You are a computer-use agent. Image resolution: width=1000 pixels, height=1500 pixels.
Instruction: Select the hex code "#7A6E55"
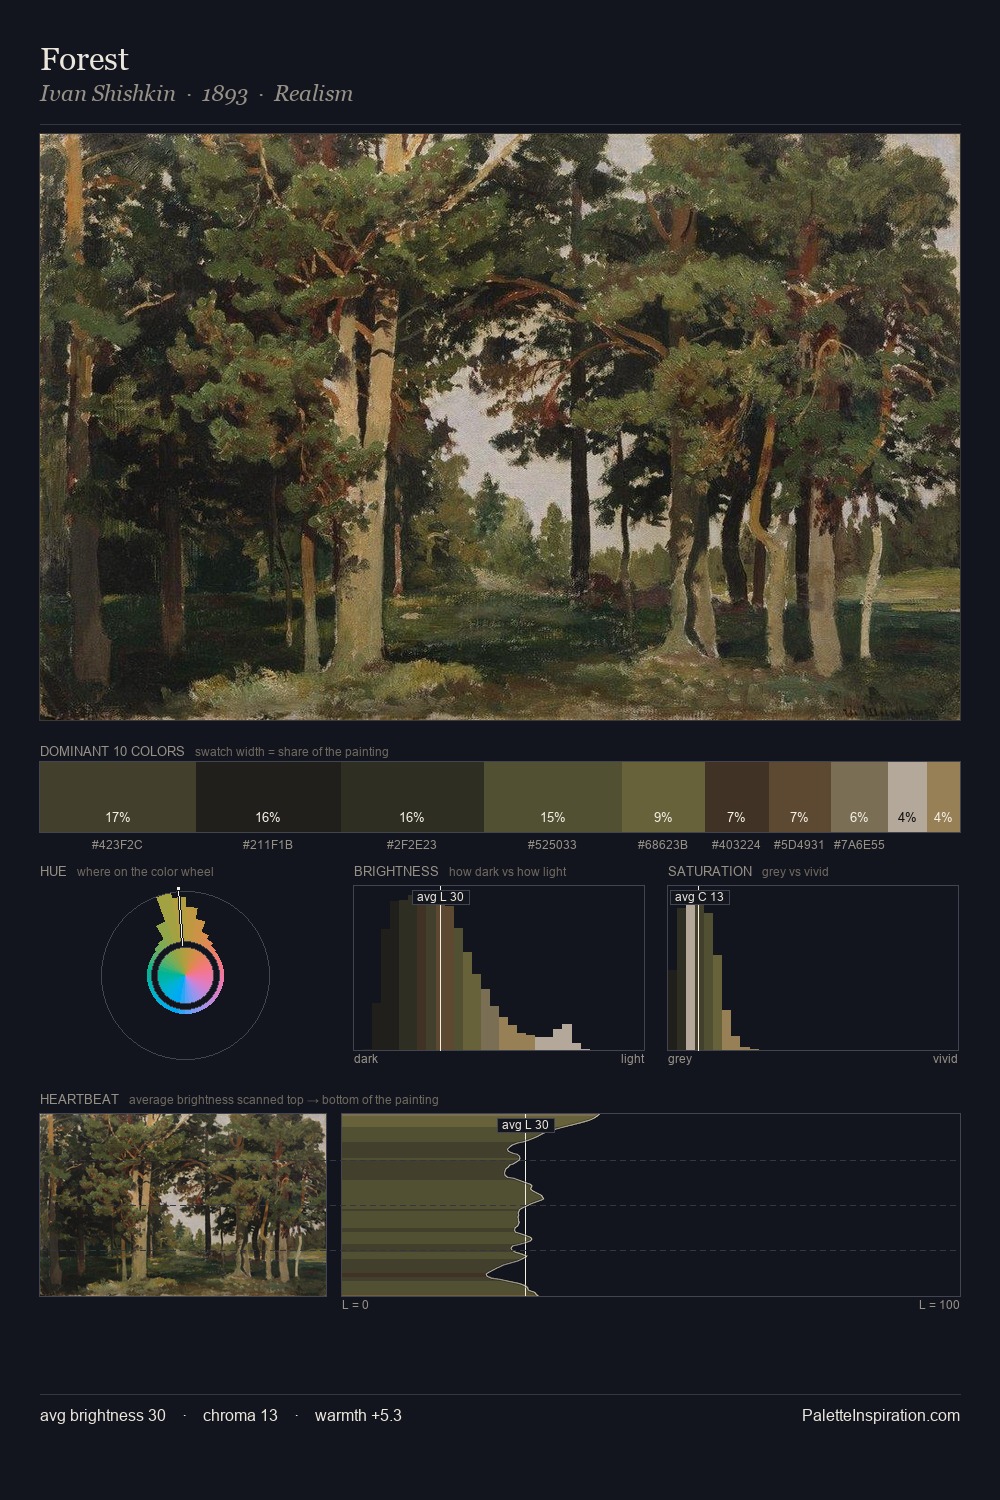point(859,845)
